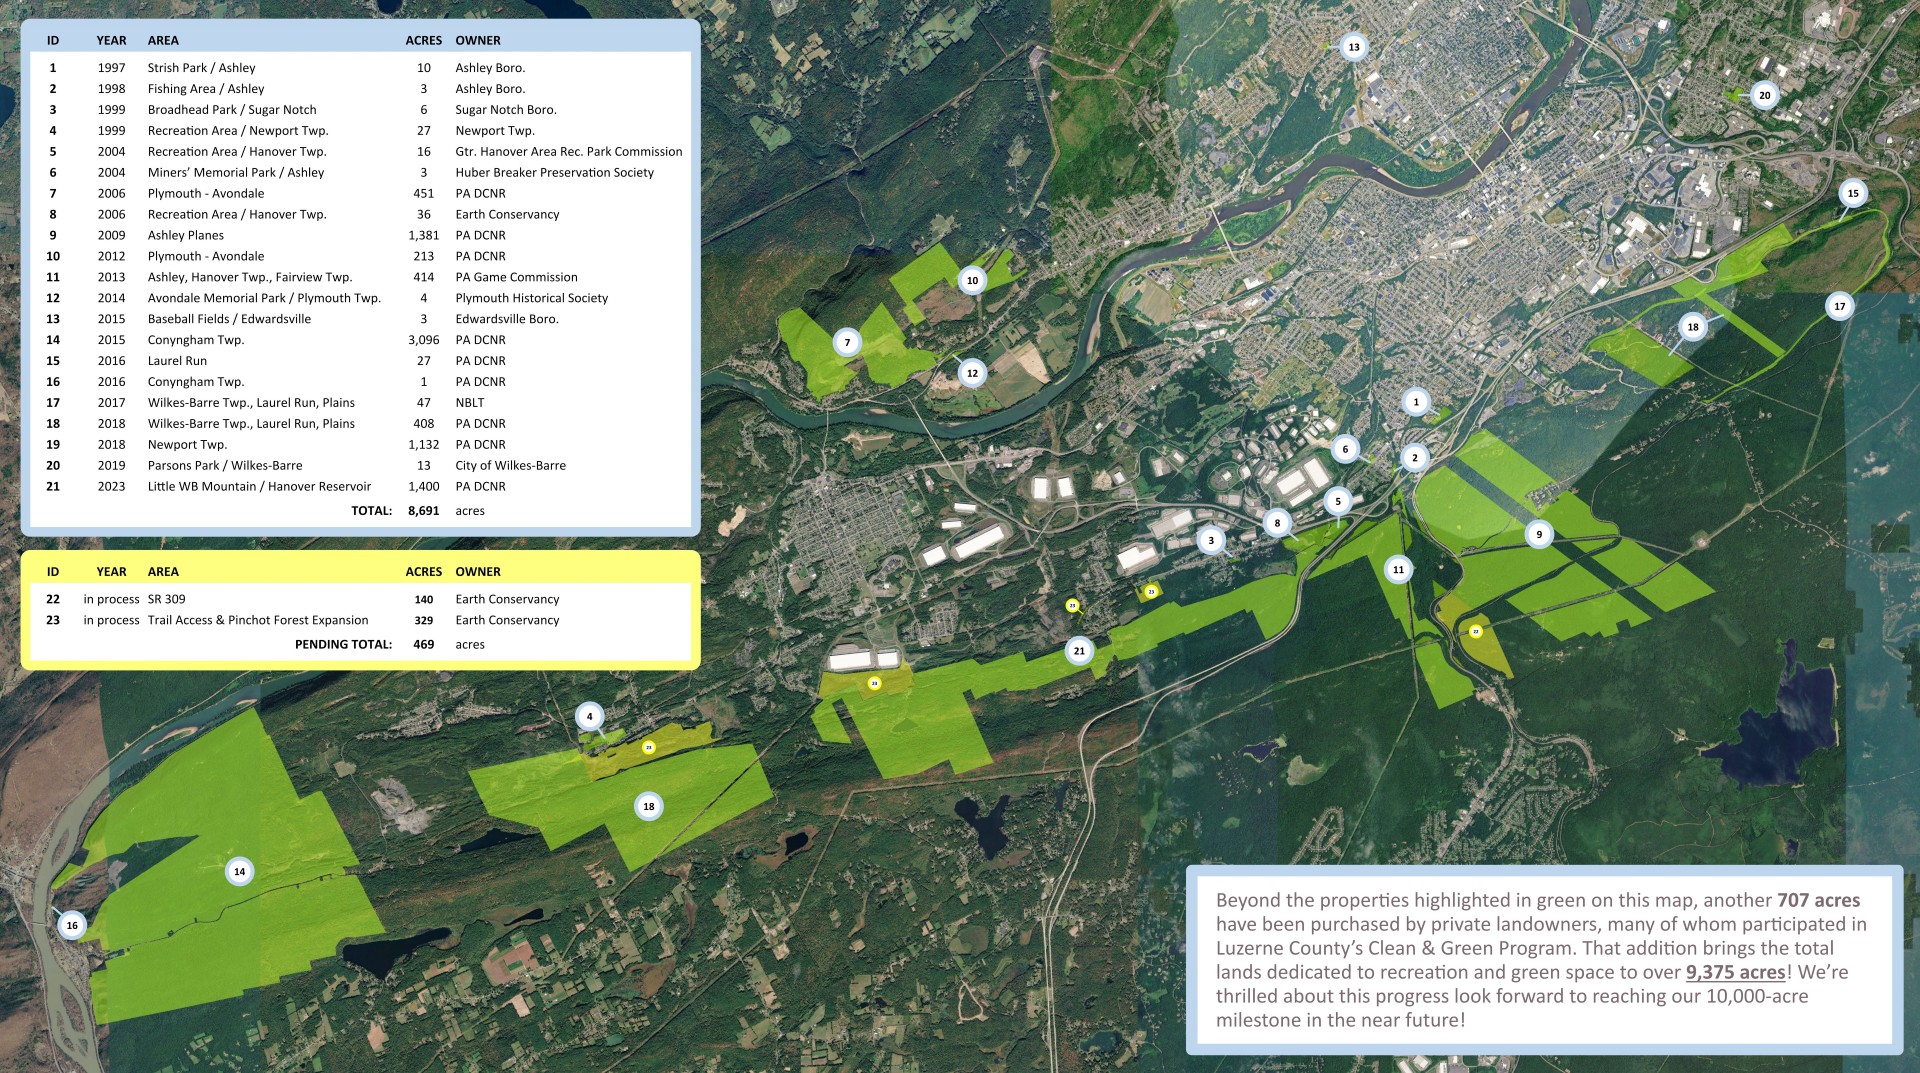
Task: Click 'Huber Breaker Preservation Society' owner
Action: pos(554,173)
